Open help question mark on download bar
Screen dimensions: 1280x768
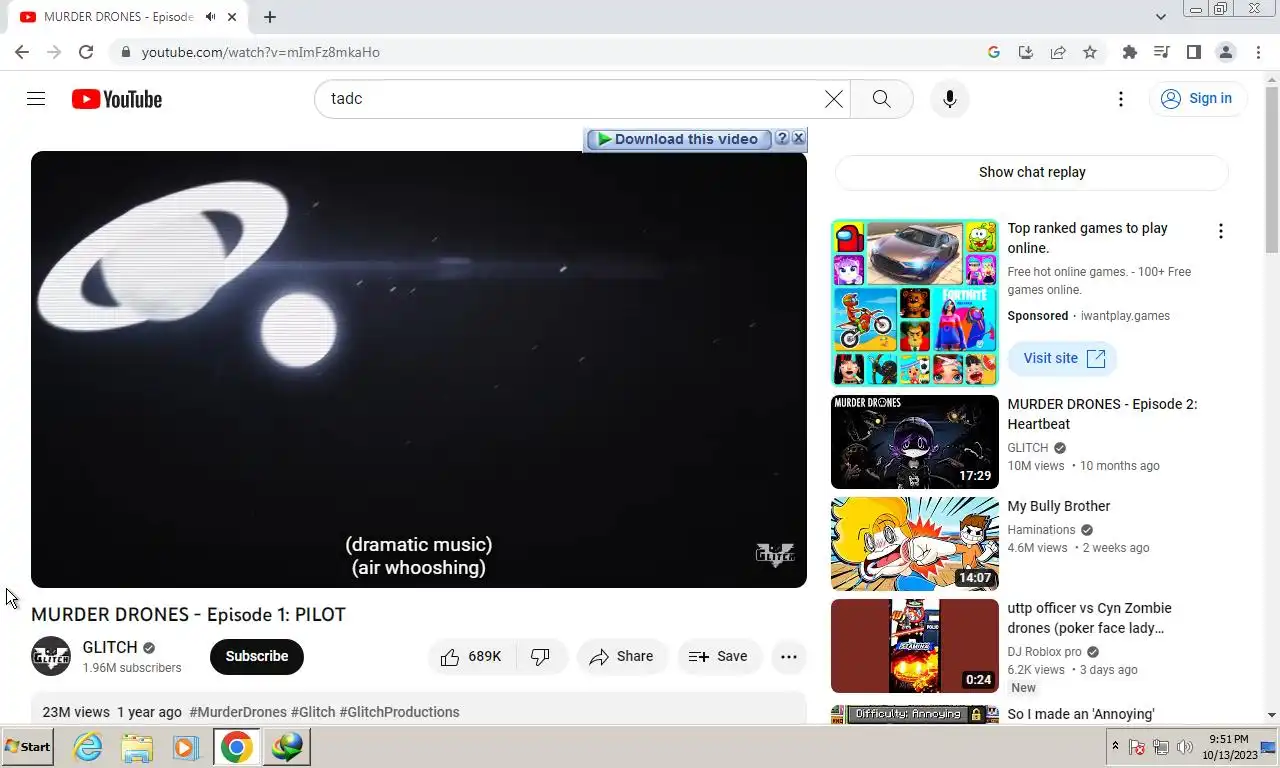782,139
